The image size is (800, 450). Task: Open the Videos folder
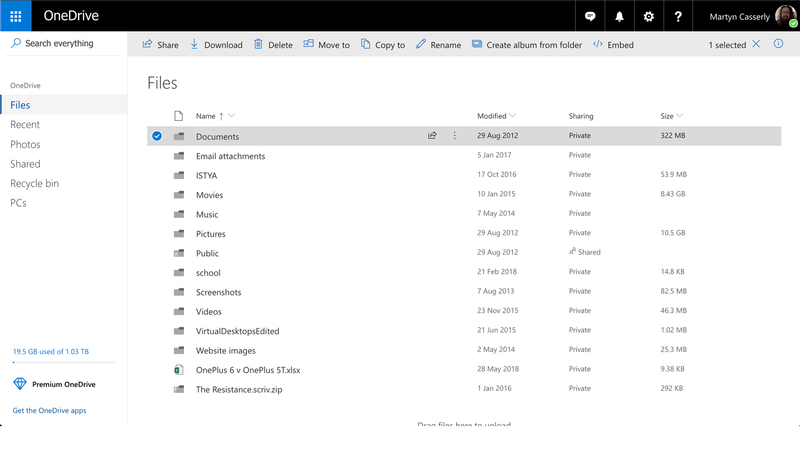(x=209, y=311)
